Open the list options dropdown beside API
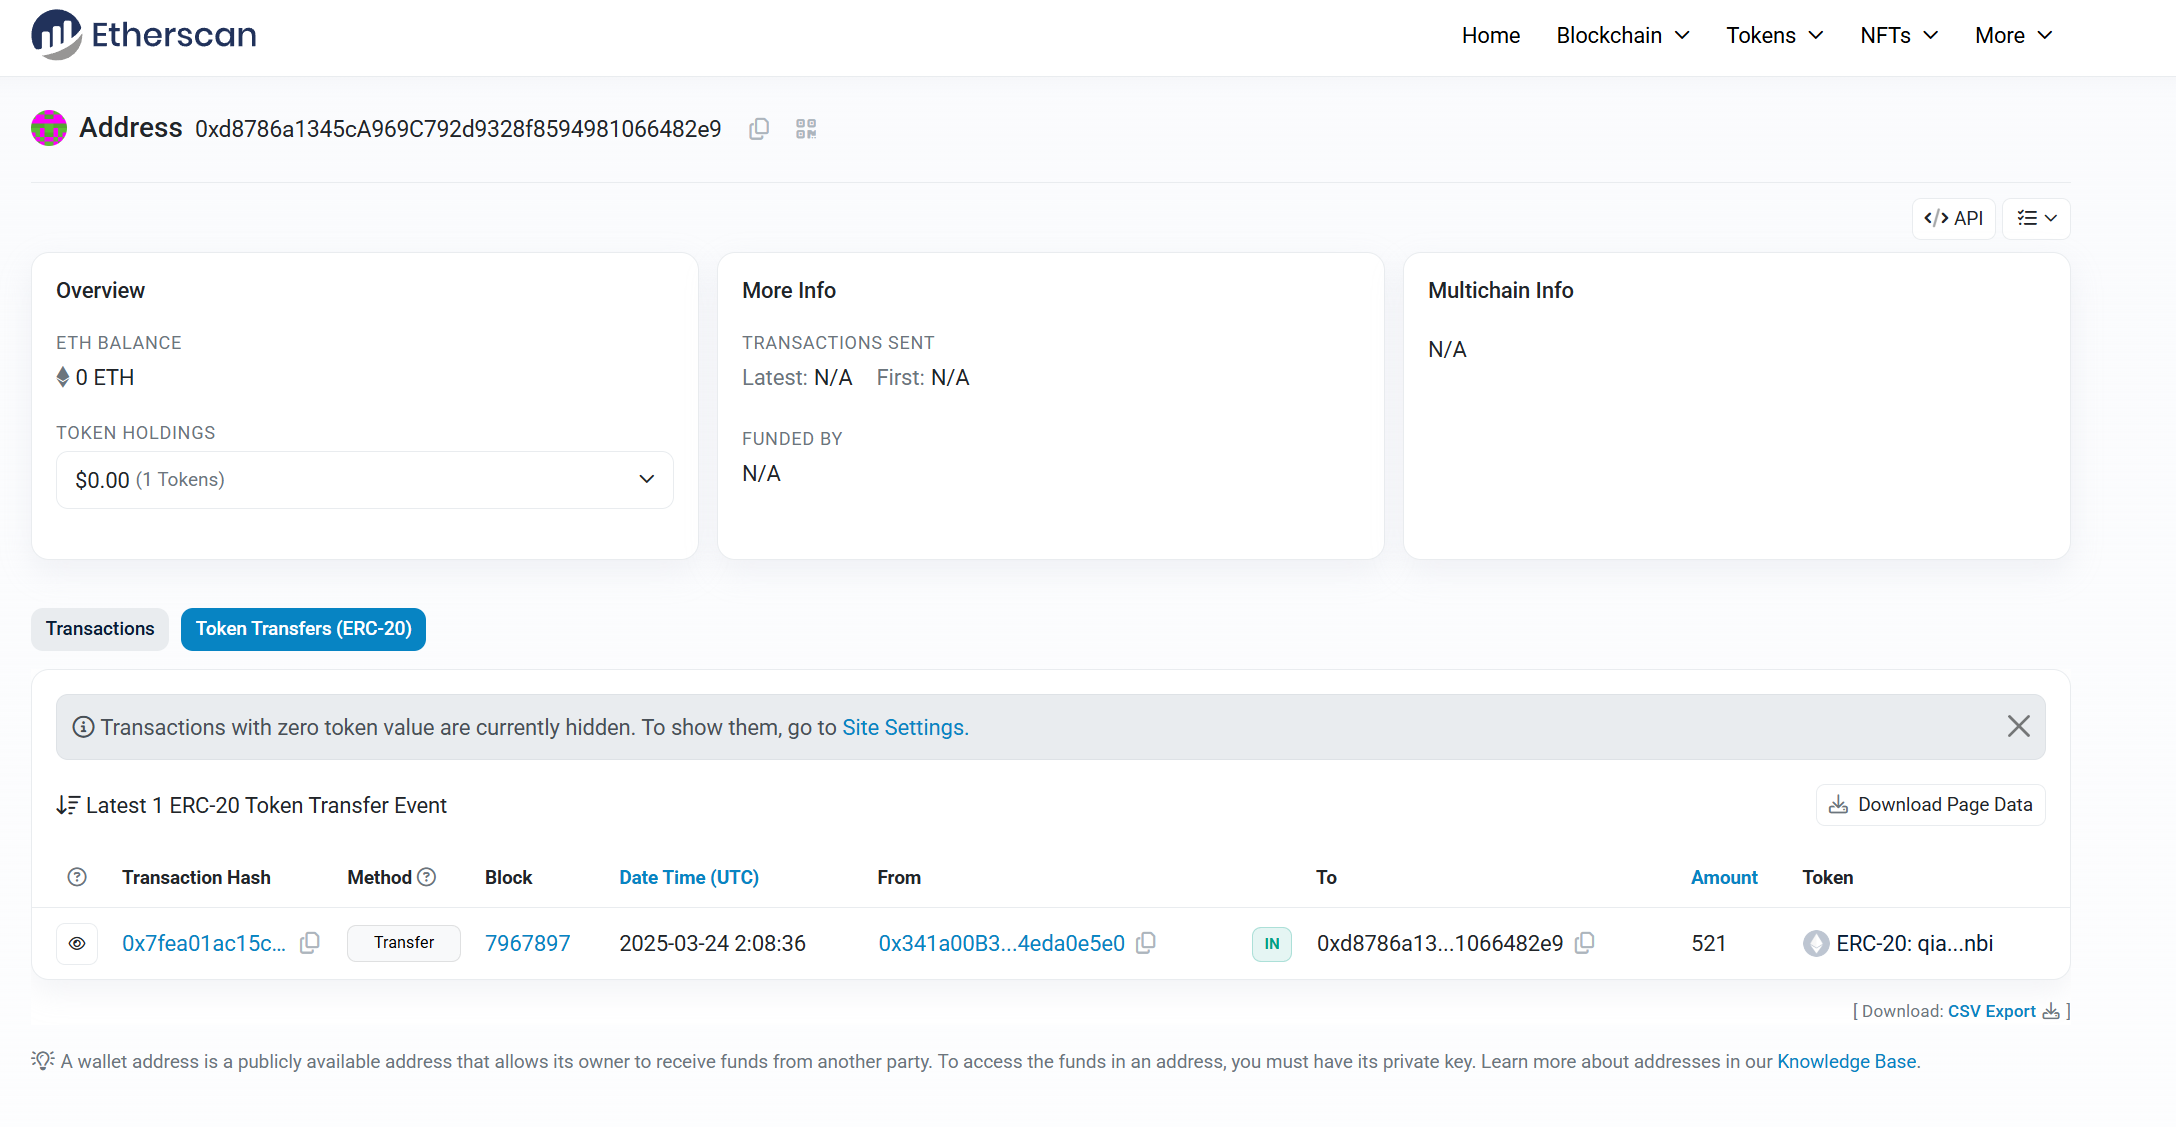 2036,218
